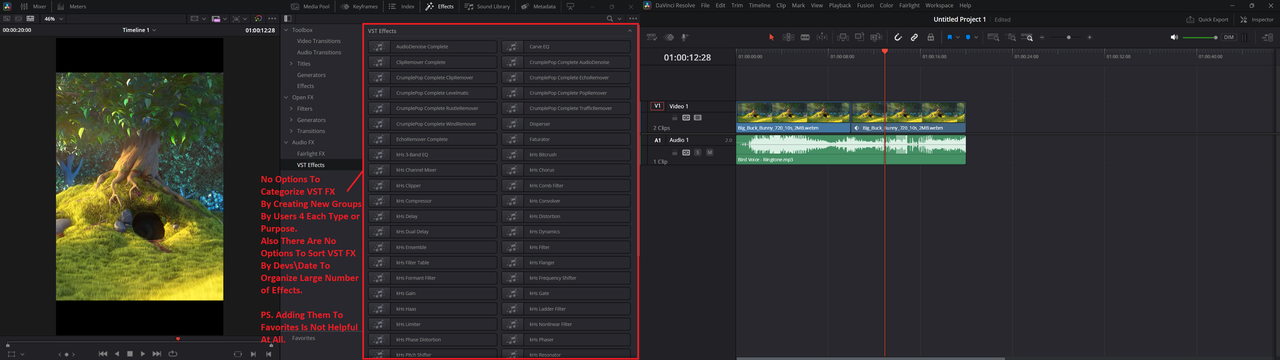Collapse the Toolbox tree group
1280x360 pixels.
point(286,30)
